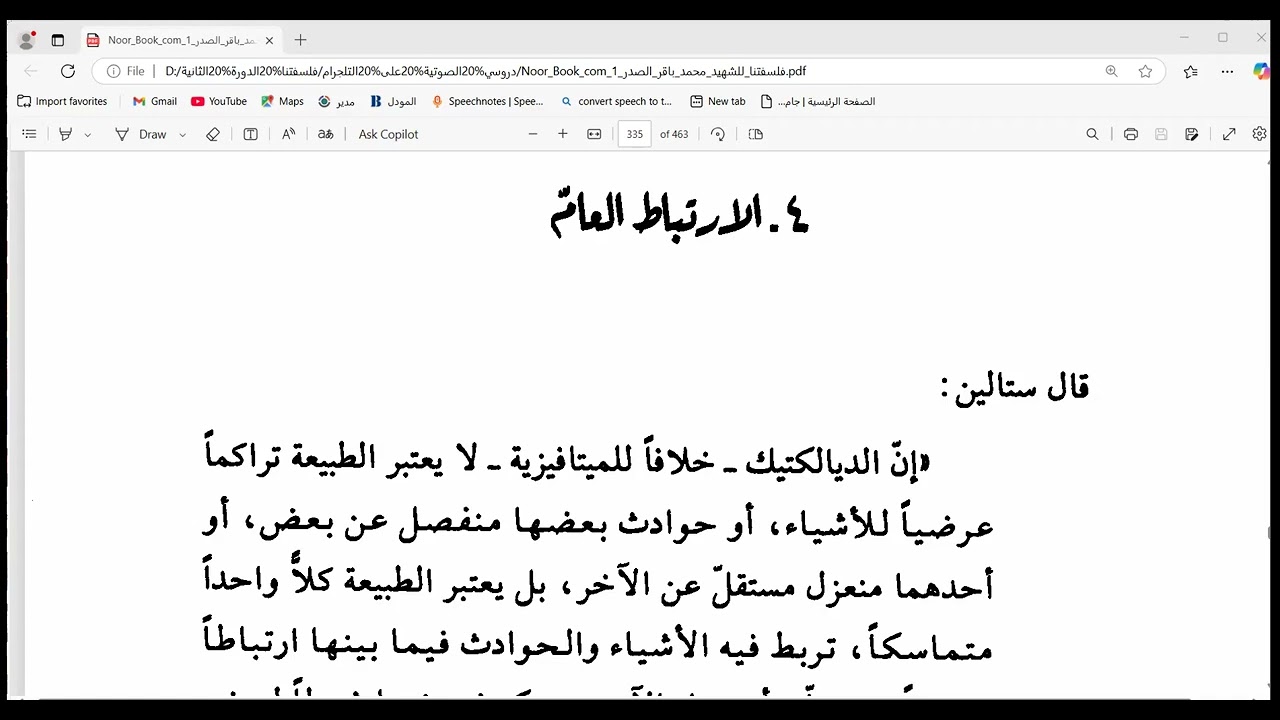Screen dimensions: 1280x720
Task: Open the الصفحة الرئيسية bookmark
Action: click(818, 101)
